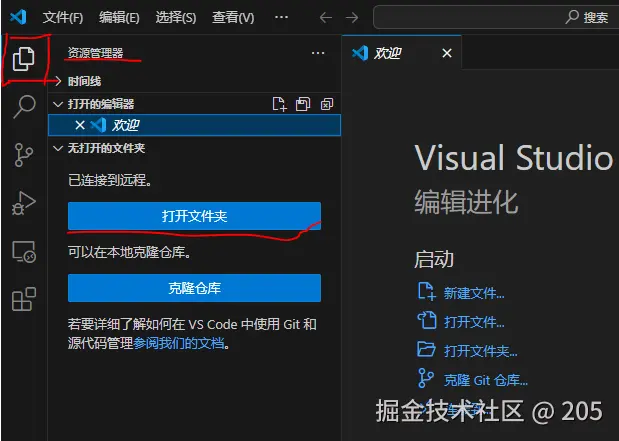Open the 选择(S) menu
Viewport: 619px width, 441px height.
click(176, 17)
